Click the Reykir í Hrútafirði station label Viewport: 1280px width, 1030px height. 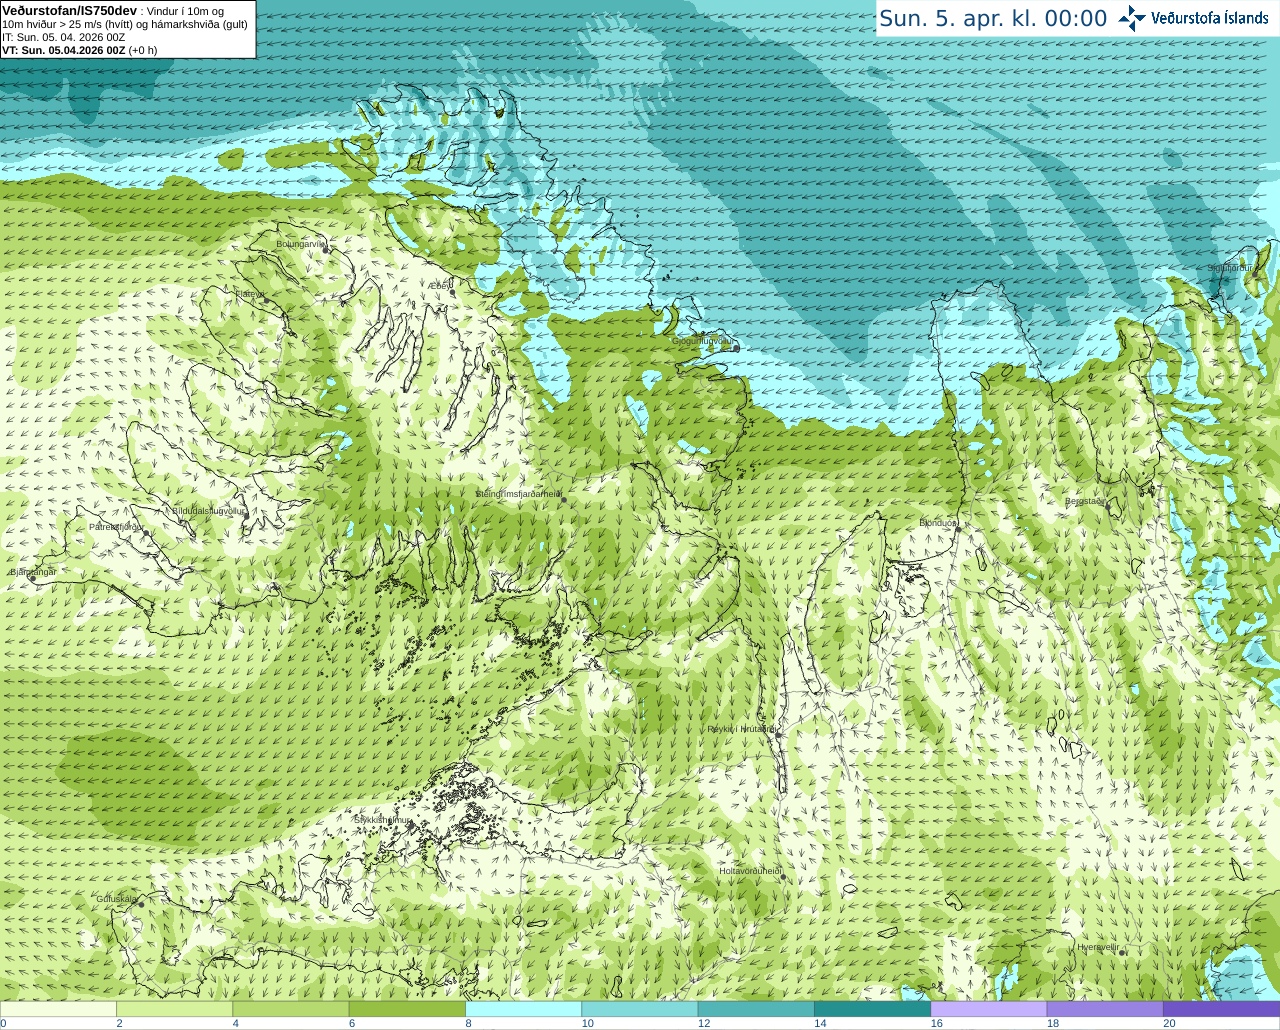tap(741, 730)
